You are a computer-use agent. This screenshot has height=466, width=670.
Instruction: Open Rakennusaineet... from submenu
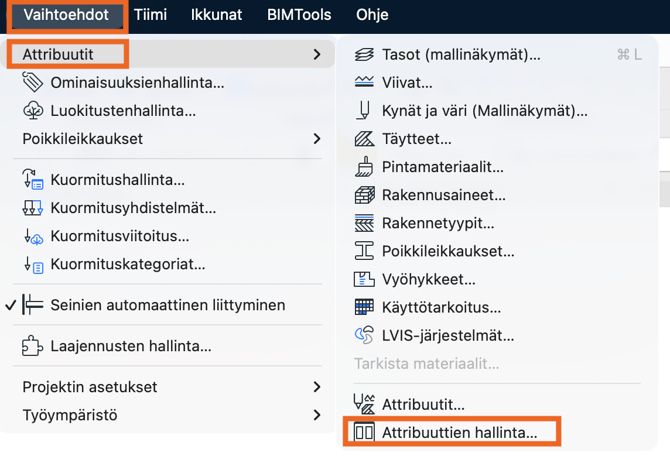pos(497,195)
